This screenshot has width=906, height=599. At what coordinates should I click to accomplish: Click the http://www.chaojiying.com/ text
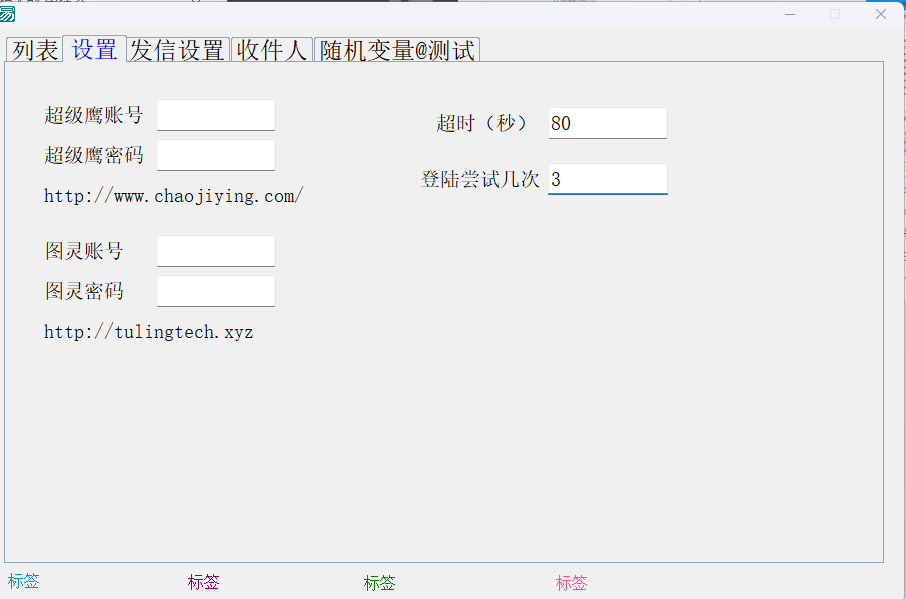pyautogui.click(x=173, y=196)
